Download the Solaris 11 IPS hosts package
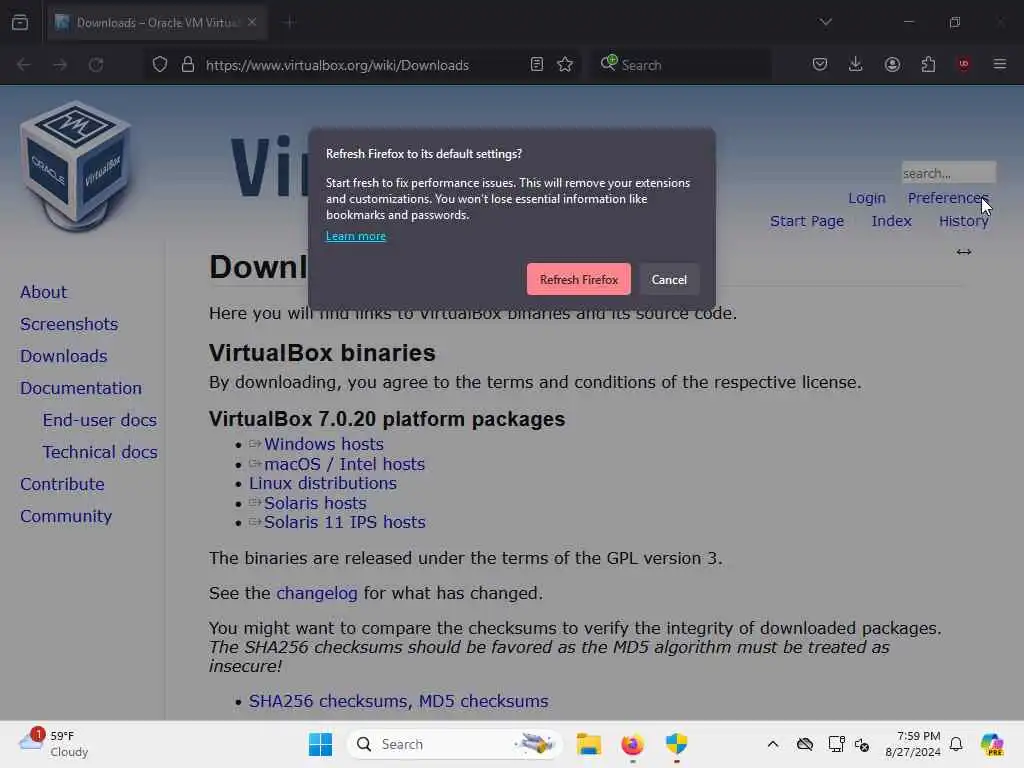 (x=345, y=522)
